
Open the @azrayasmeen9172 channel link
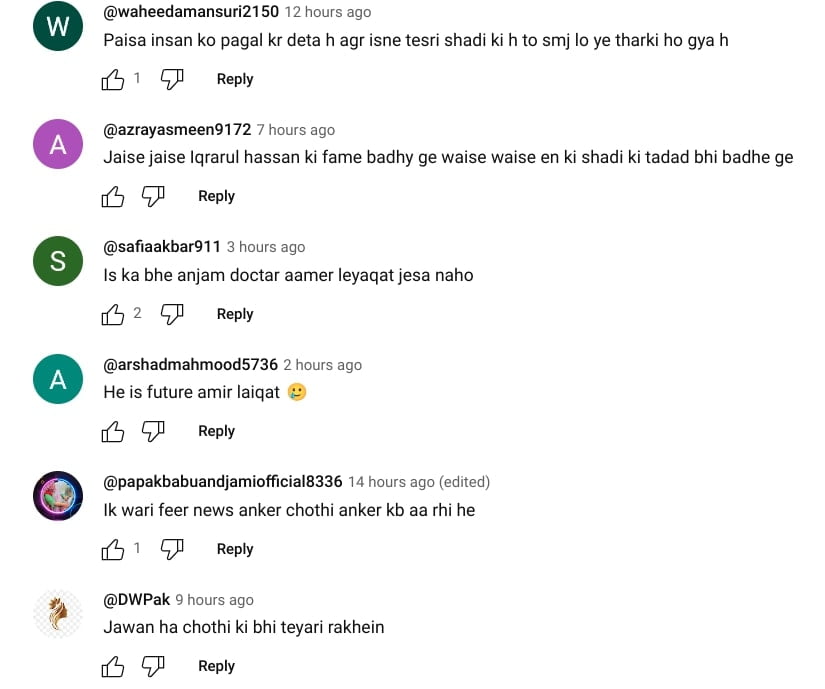pos(177,130)
